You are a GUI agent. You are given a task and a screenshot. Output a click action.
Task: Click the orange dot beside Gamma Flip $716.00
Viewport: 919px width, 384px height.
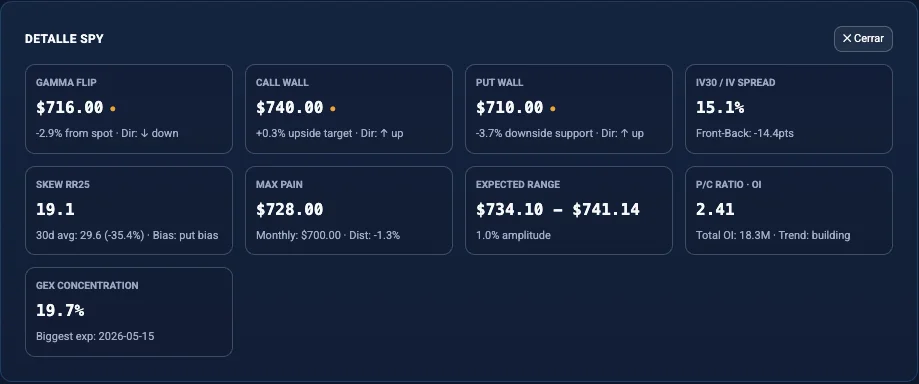pos(113,108)
